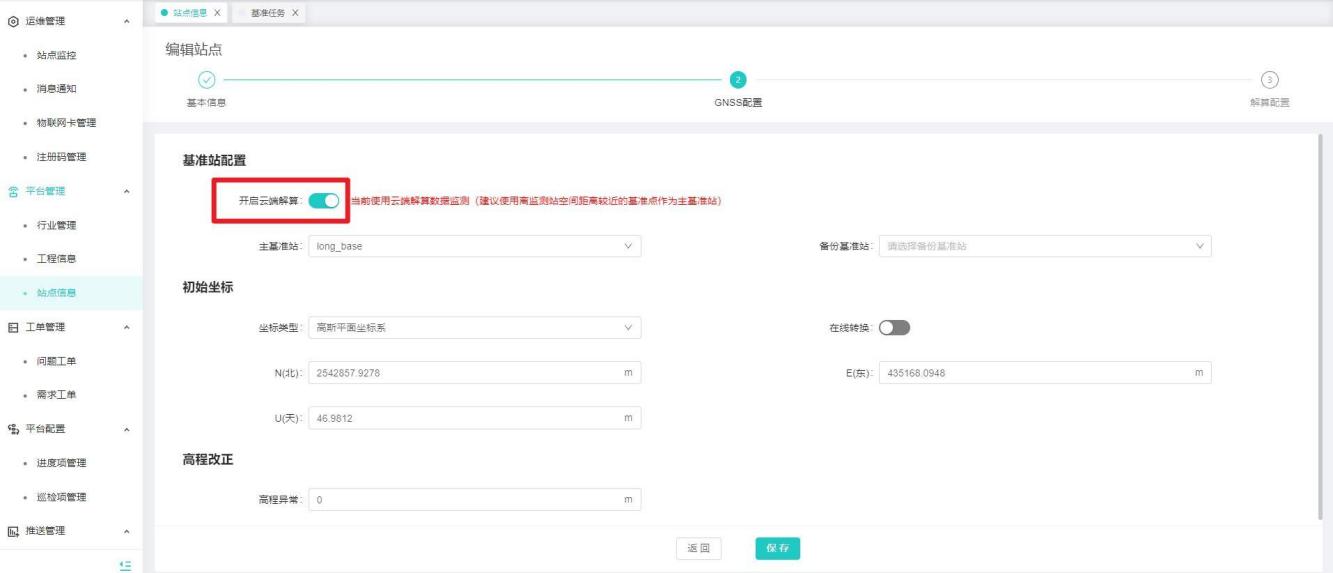Click the 返回 button
This screenshot has height=573, width=1333.
click(698, 548)
